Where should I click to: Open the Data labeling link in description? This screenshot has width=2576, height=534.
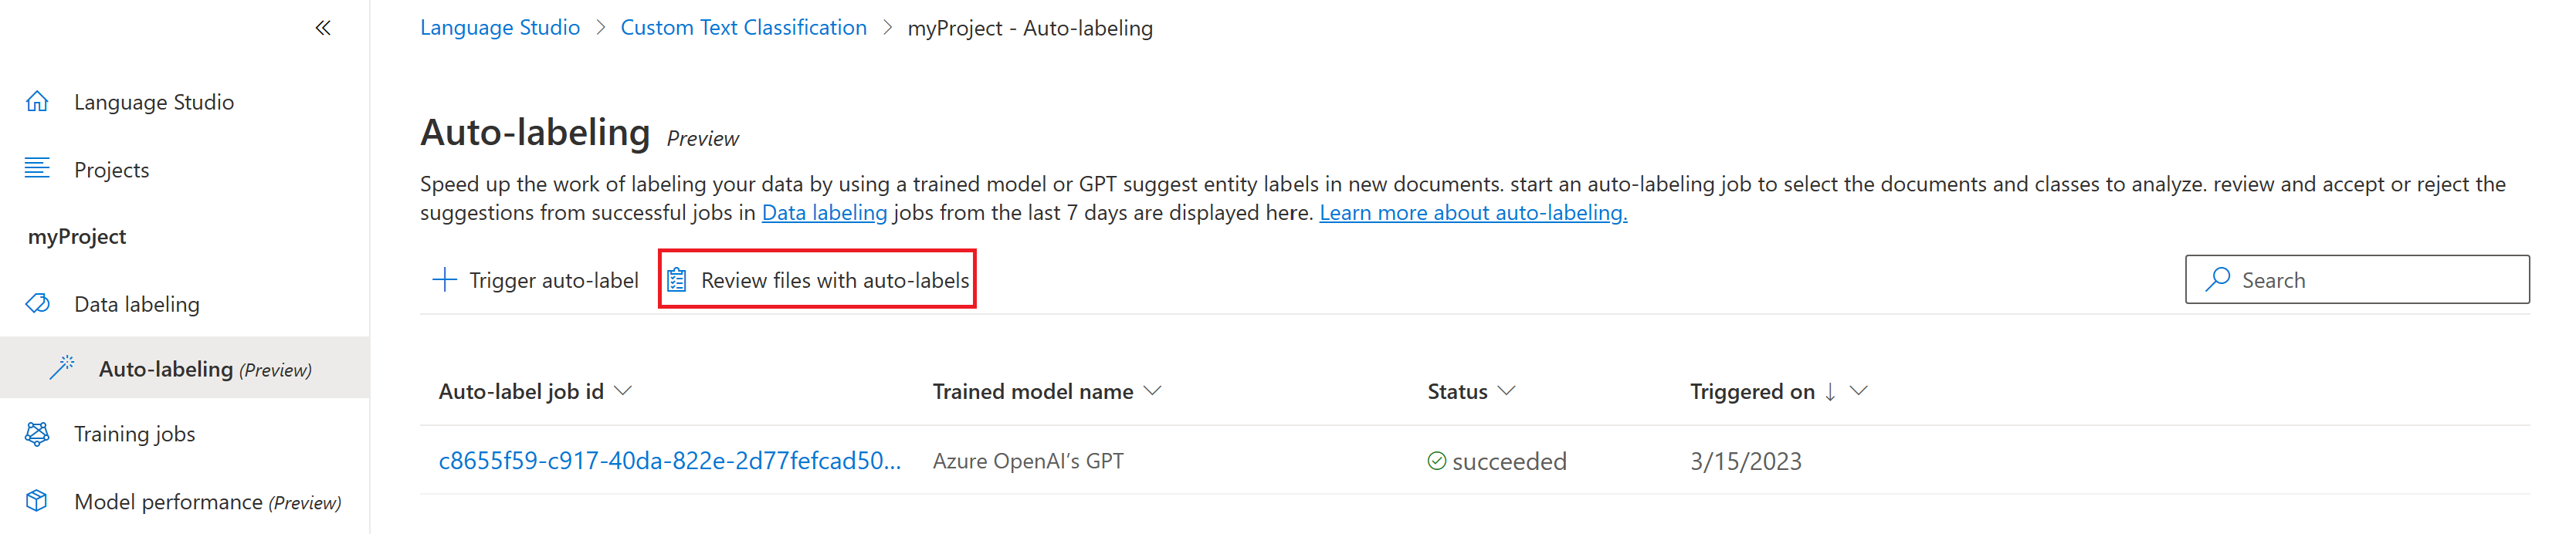click(824, 212)
